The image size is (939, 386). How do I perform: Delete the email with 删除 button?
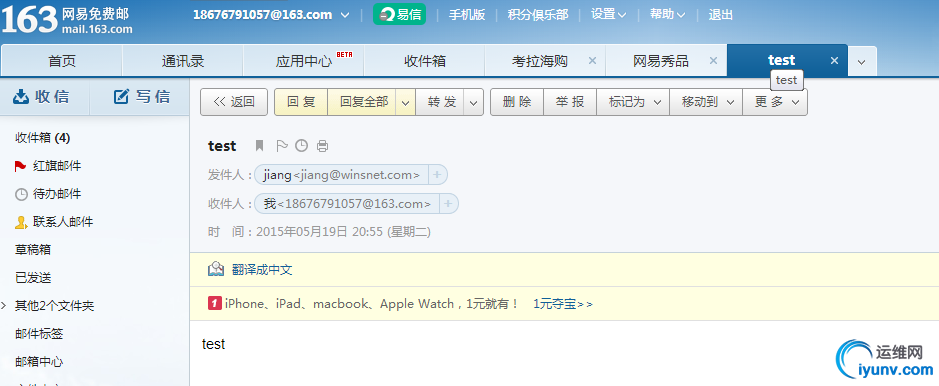tap(517, 102)
